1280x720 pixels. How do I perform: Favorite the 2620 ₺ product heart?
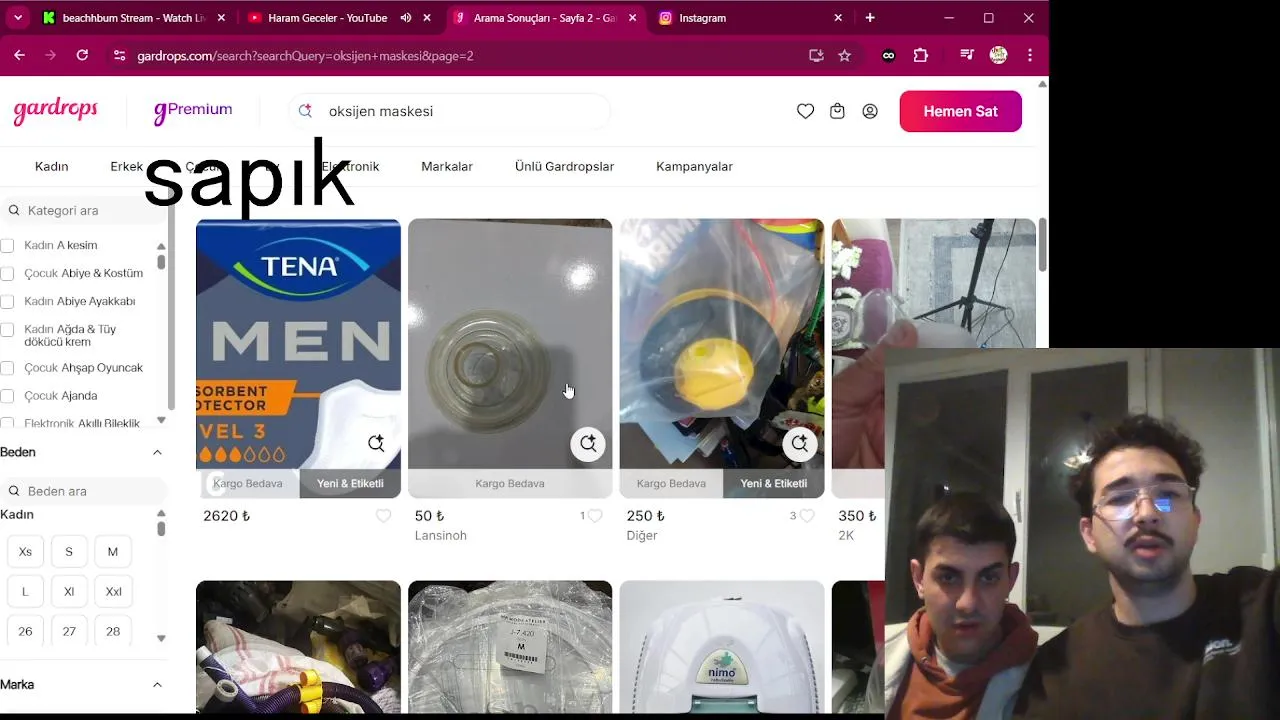pos(383,516)
